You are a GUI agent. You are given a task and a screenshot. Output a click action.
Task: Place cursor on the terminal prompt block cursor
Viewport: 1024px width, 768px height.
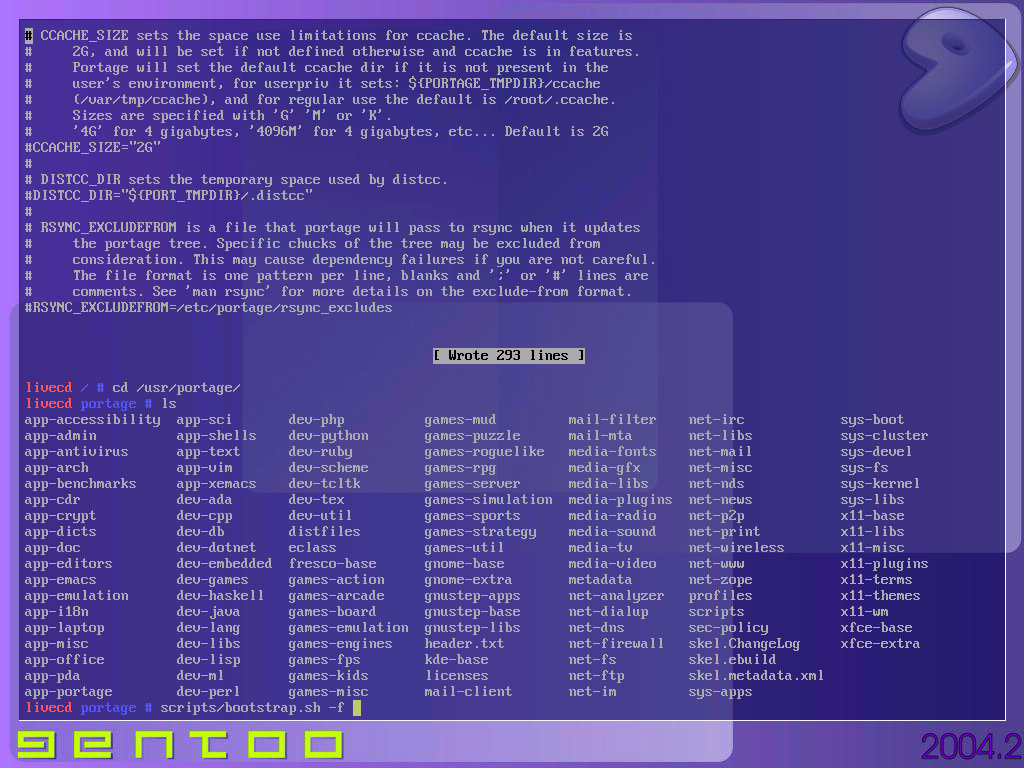(357, 708)
